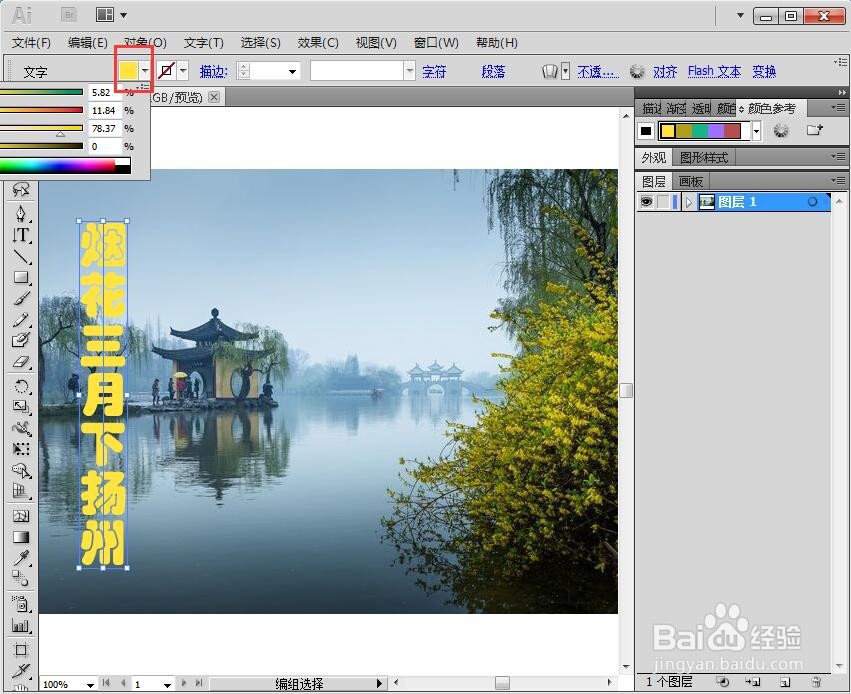
Task: Click Delete Selection trash icon
Action: tap(817, 682)
